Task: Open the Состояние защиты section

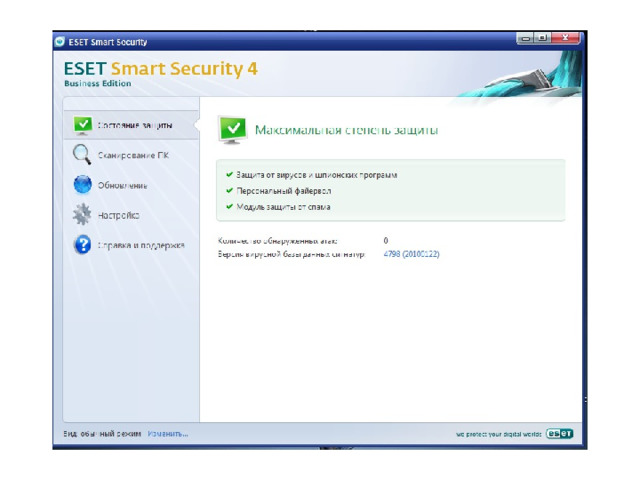Action: pos(131,125)
